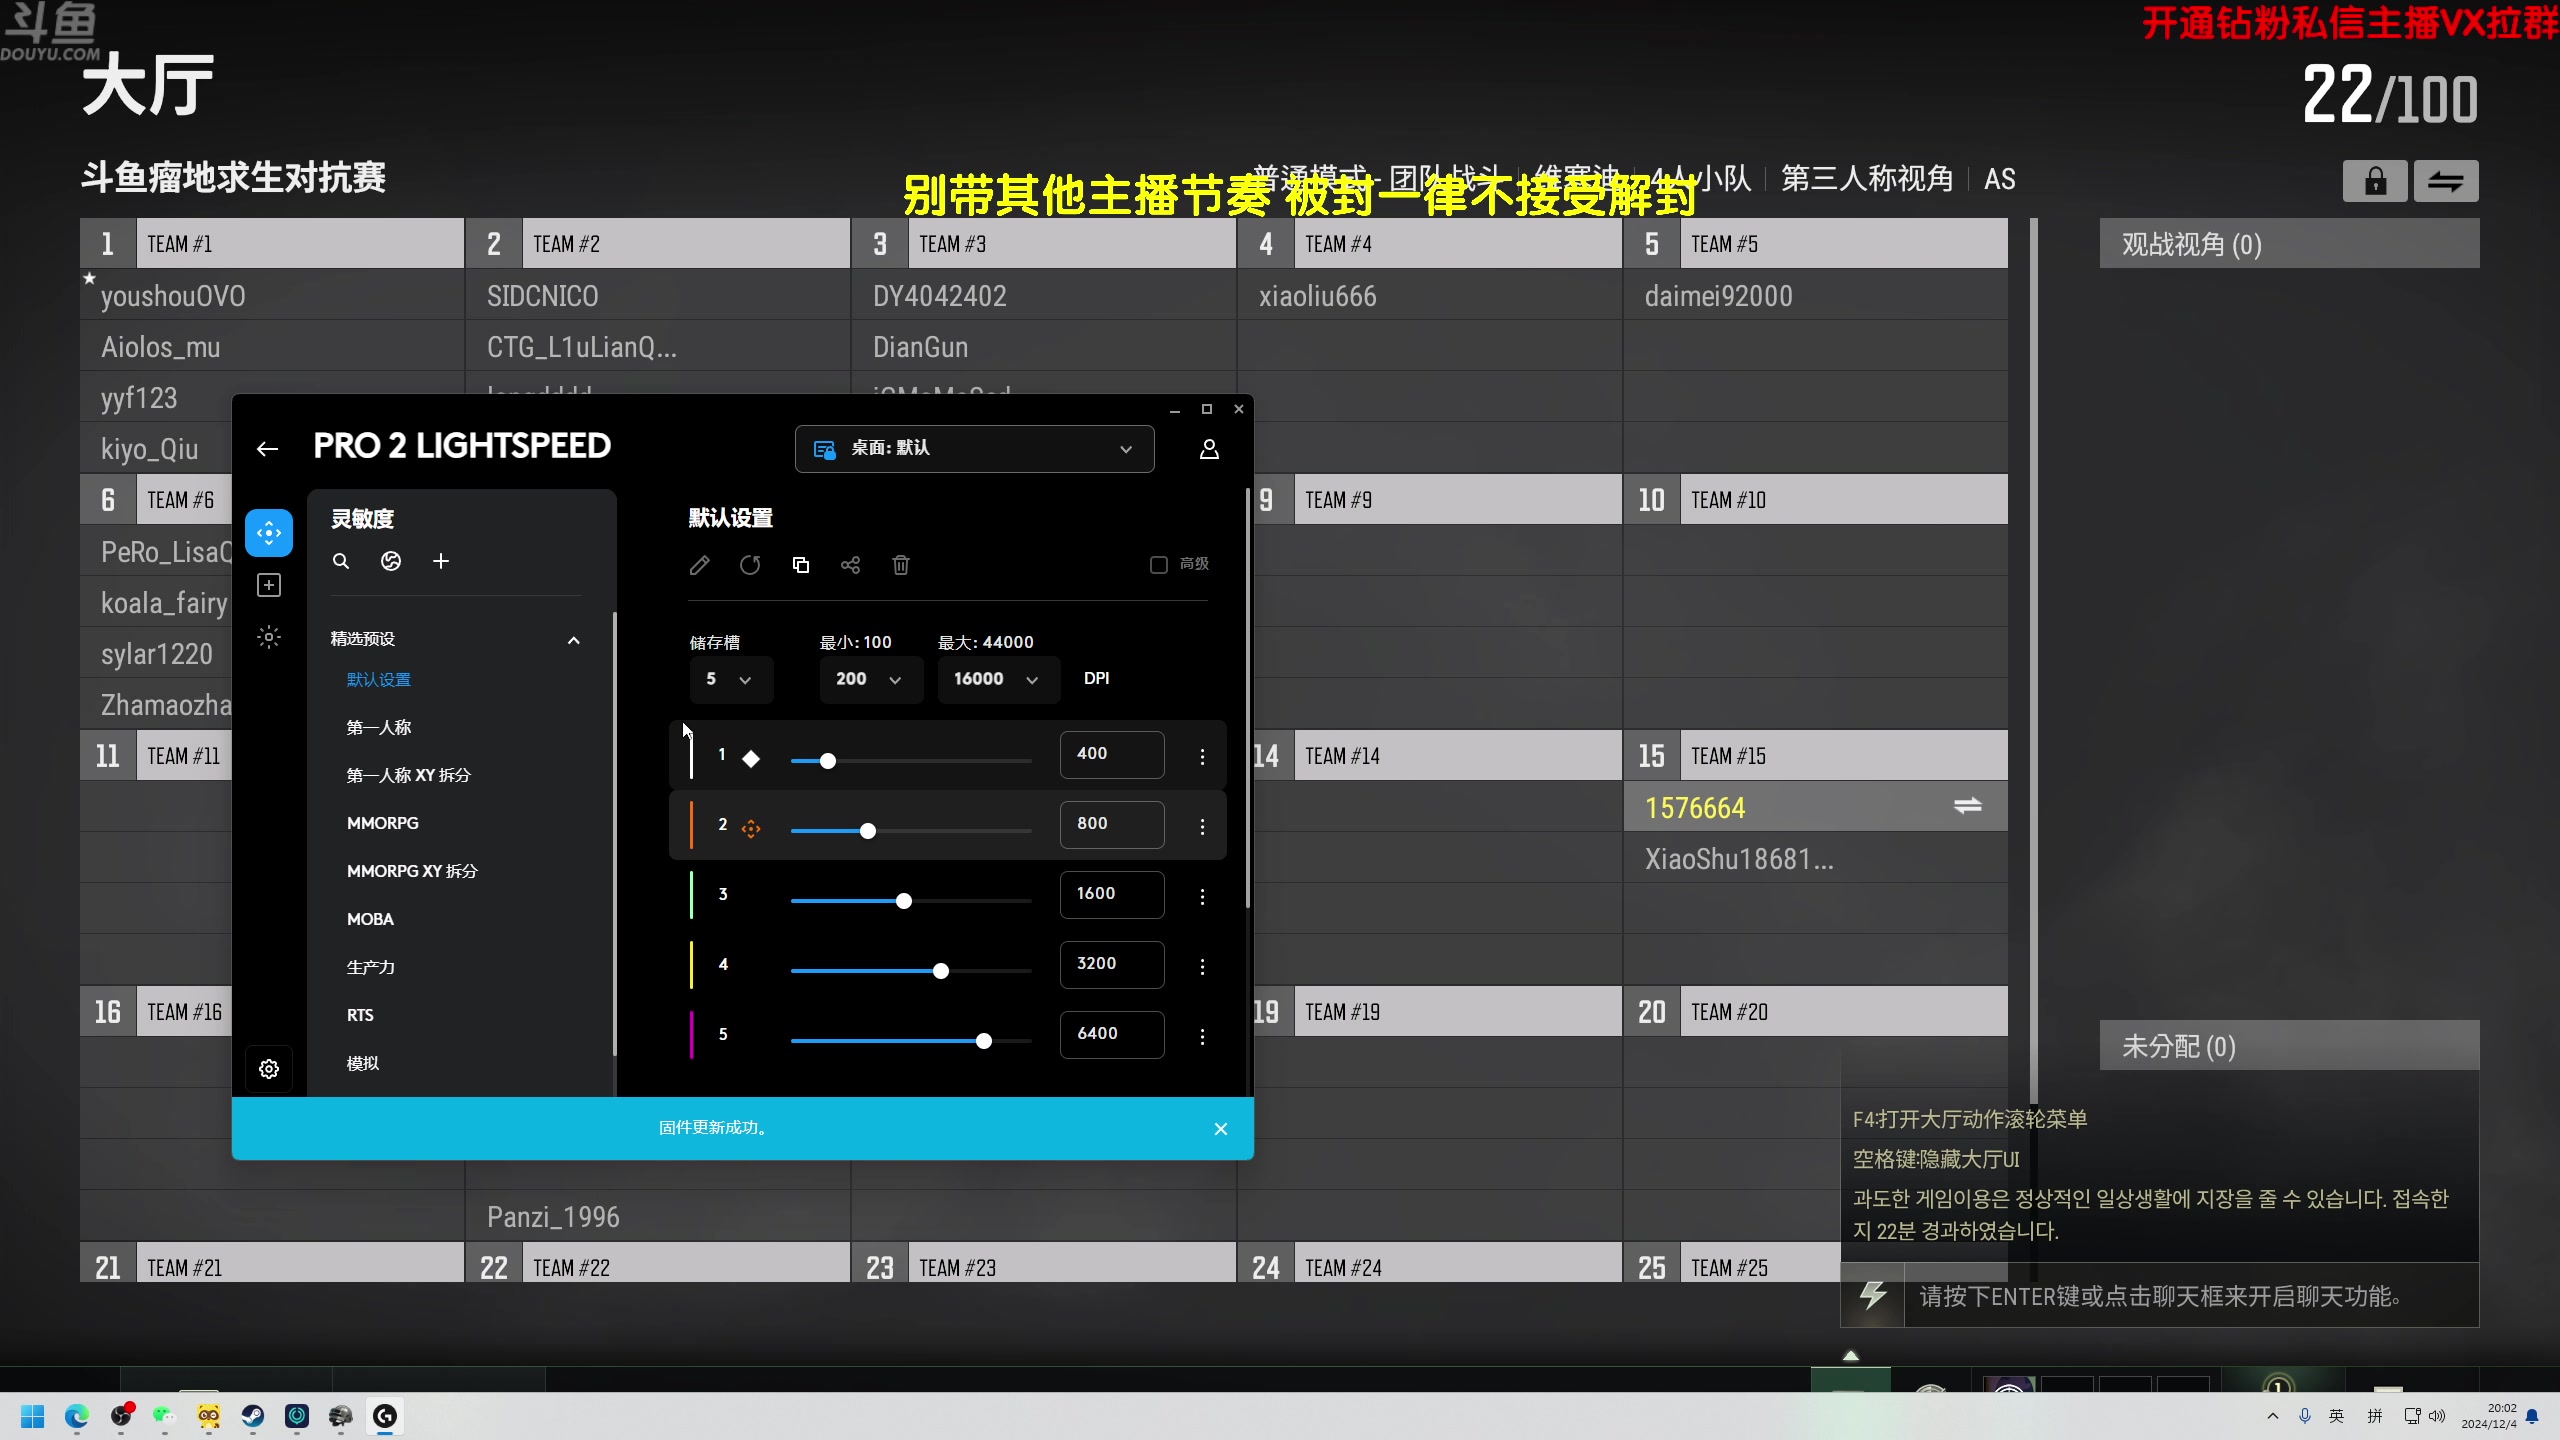Reset the preset with the refresh icon
This screenshot has width=2560, height=1440.
point(750,565)
